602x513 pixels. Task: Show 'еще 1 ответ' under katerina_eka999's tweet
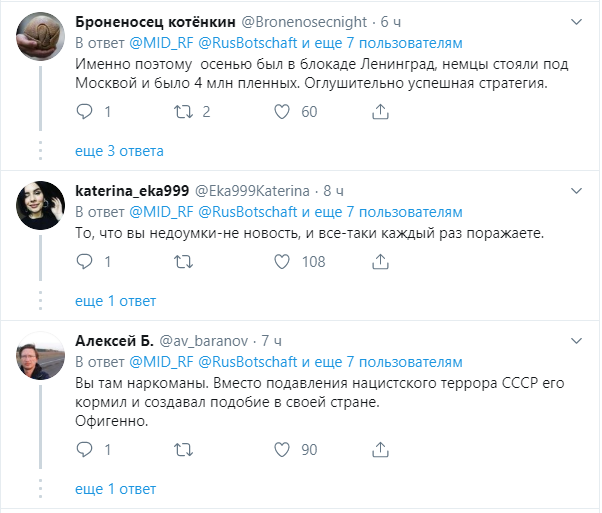116,301
